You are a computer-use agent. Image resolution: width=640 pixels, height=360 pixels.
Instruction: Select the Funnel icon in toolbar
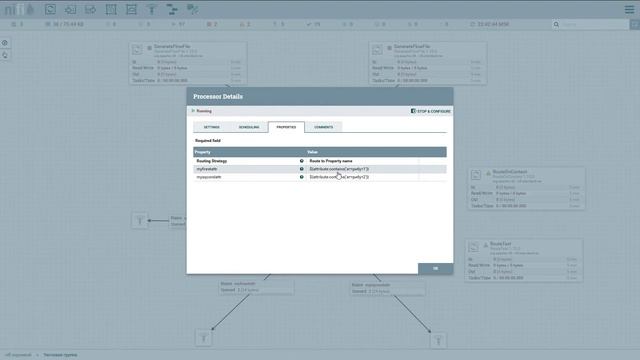click(151, 9)
